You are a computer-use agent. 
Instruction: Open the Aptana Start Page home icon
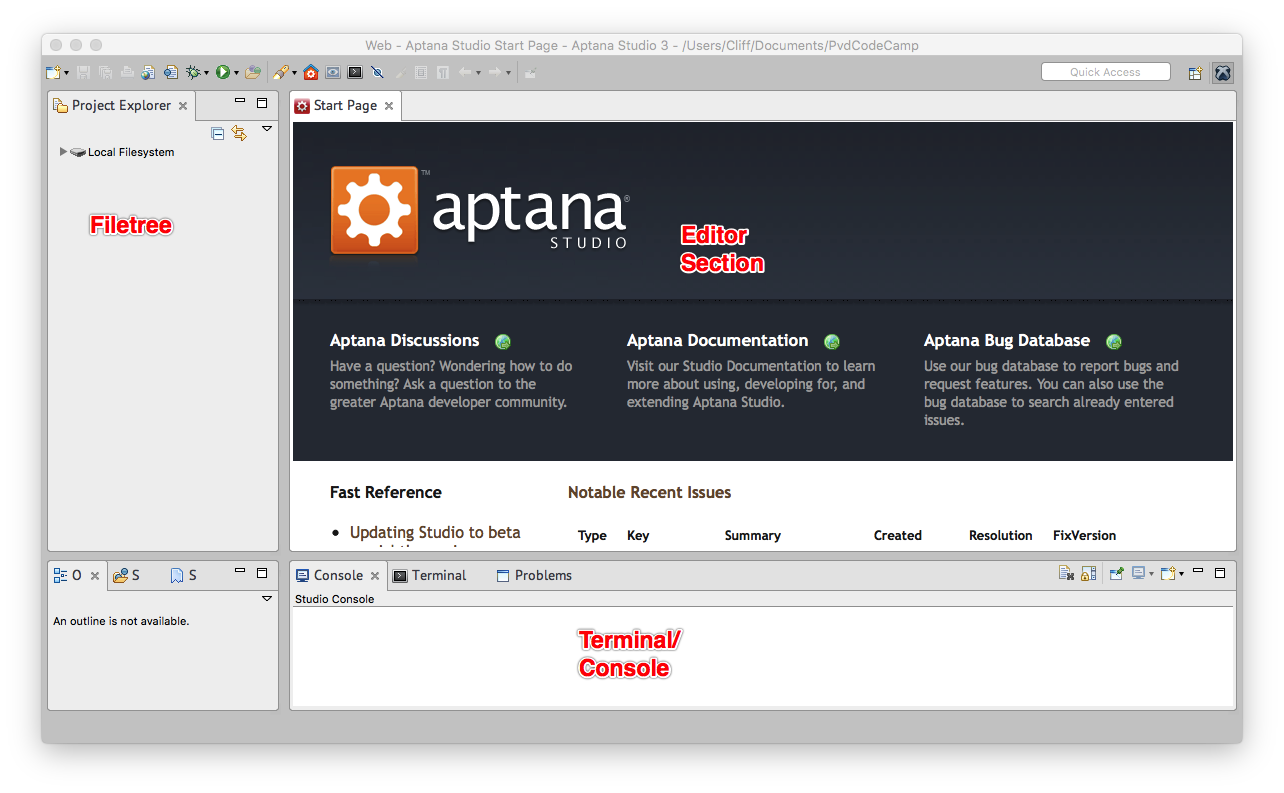pyautogui.click(x=311, y=72)
